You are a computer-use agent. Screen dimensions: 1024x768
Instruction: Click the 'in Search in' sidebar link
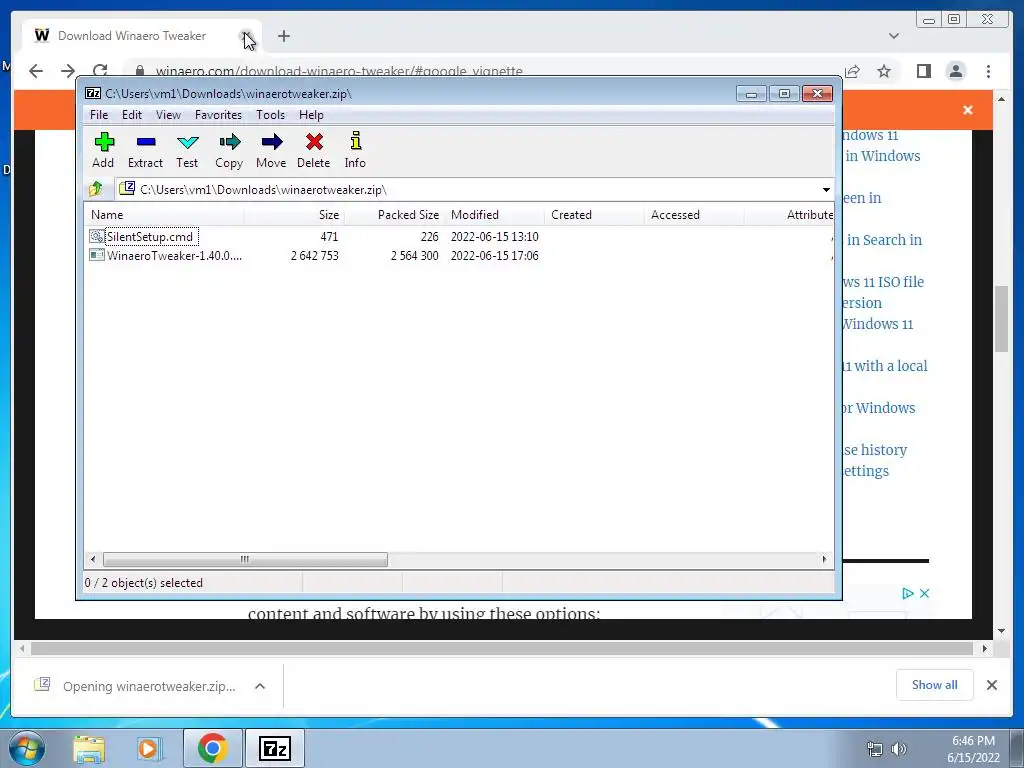[884, 240]
